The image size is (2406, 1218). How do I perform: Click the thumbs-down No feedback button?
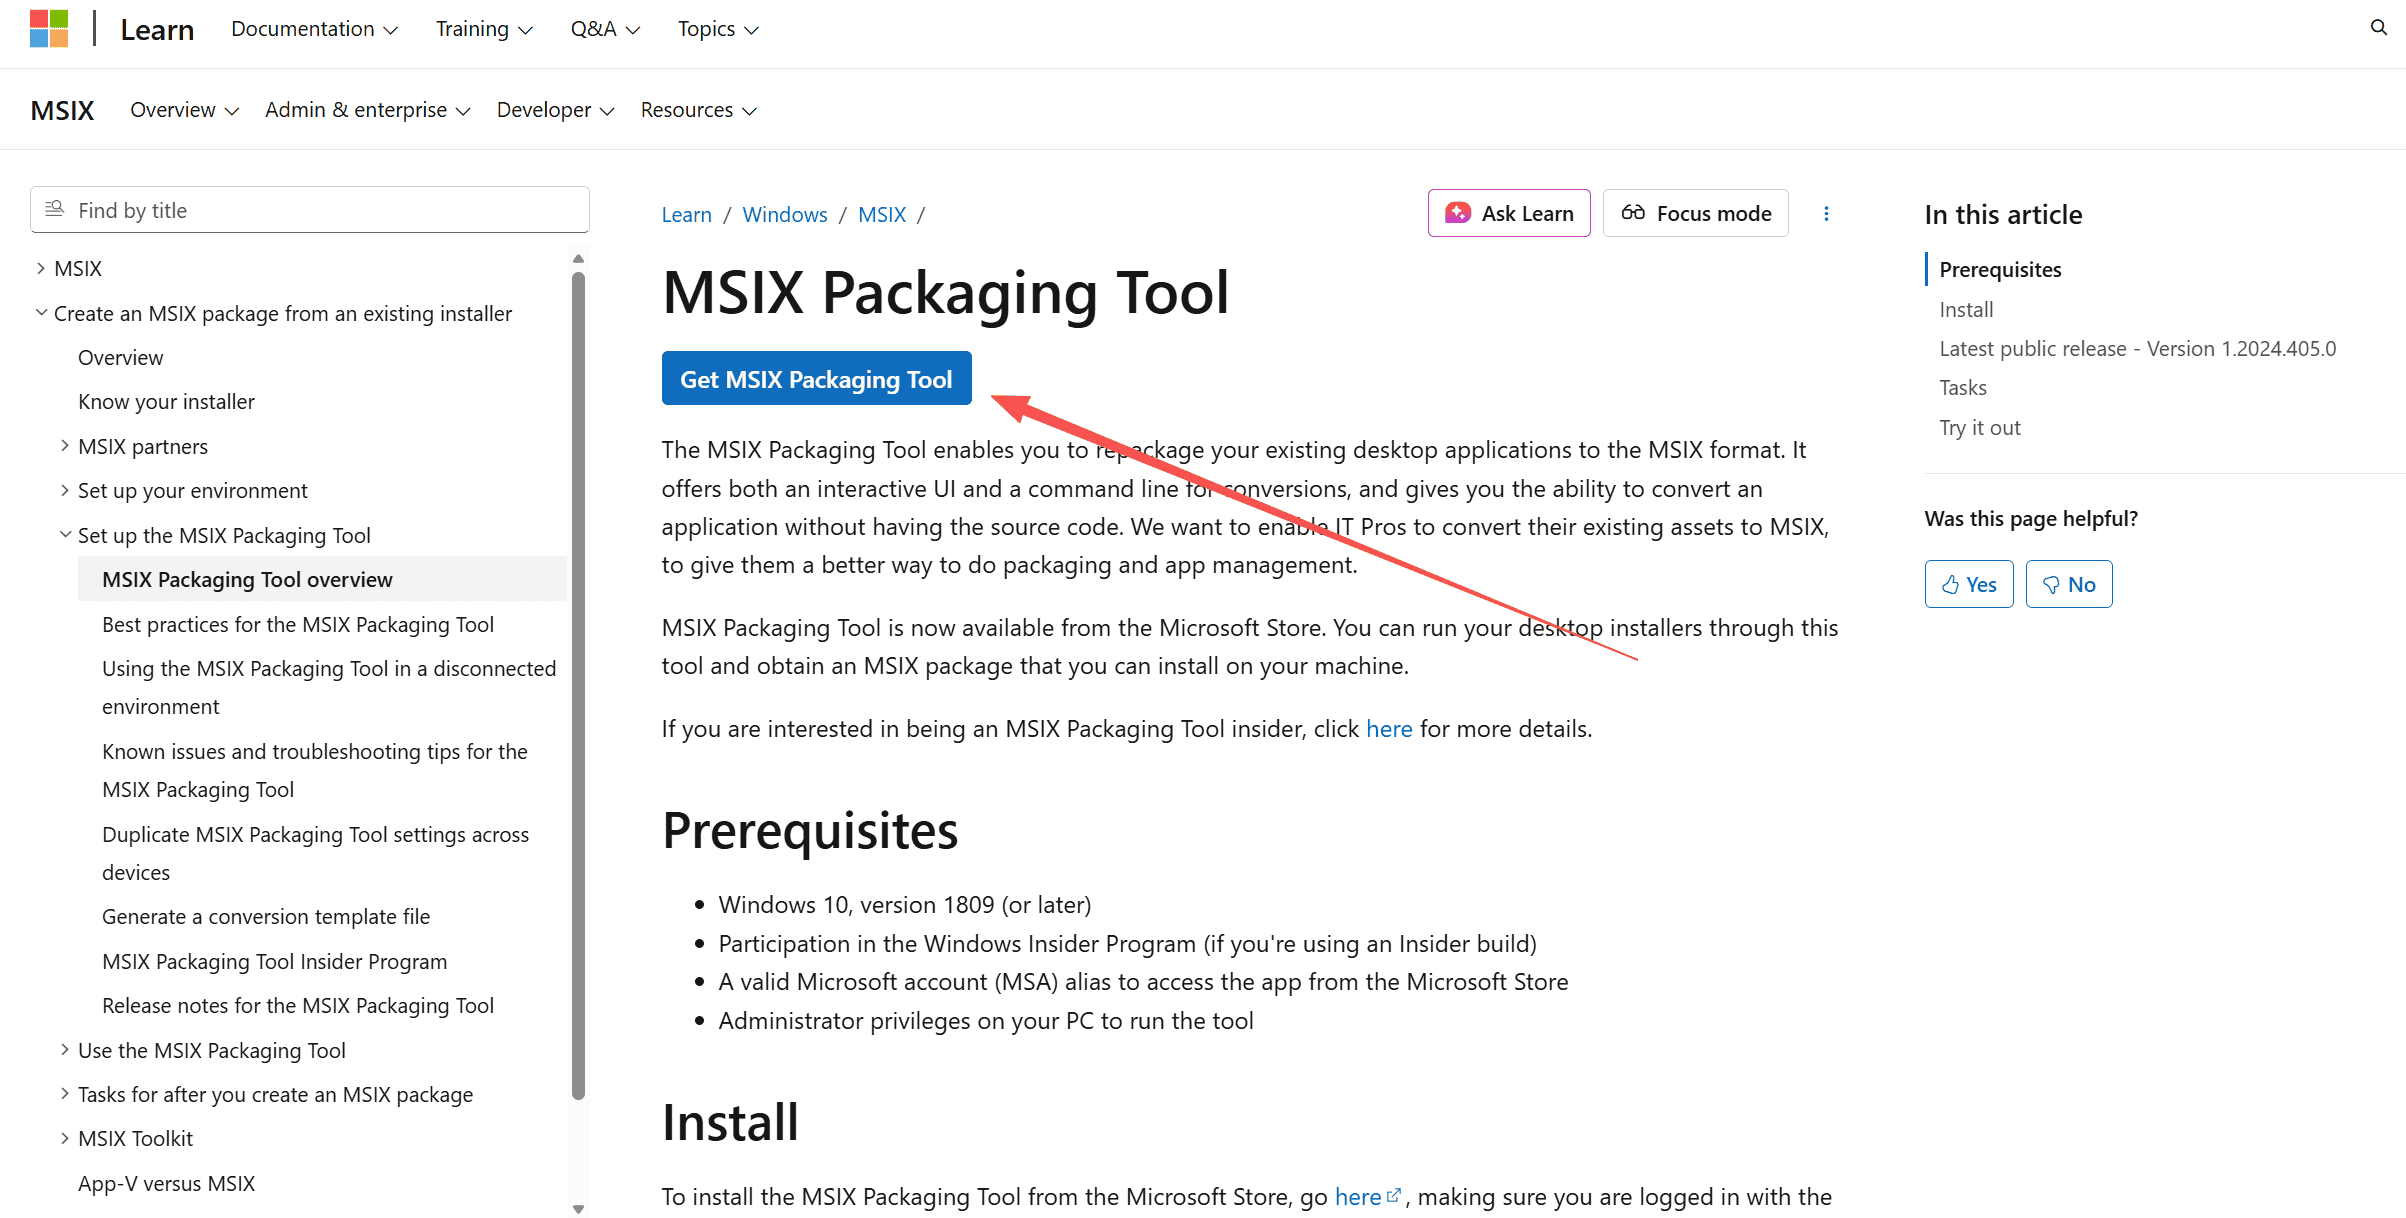click(x=2068, y=585)
